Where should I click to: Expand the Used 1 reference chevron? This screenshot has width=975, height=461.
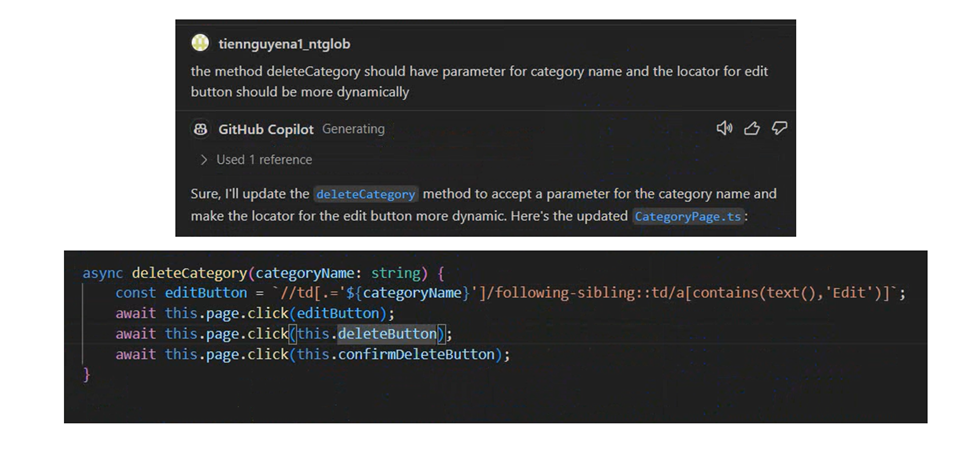point(204,159)
